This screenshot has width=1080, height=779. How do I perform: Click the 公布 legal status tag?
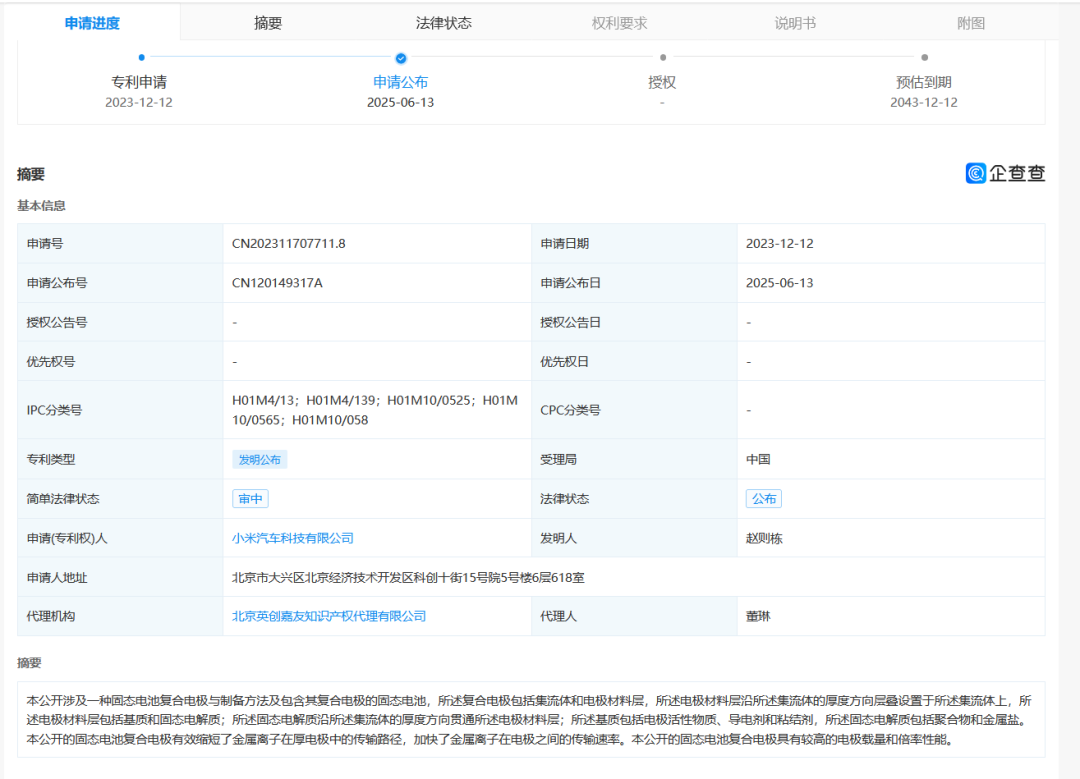[x=764, y=499]
